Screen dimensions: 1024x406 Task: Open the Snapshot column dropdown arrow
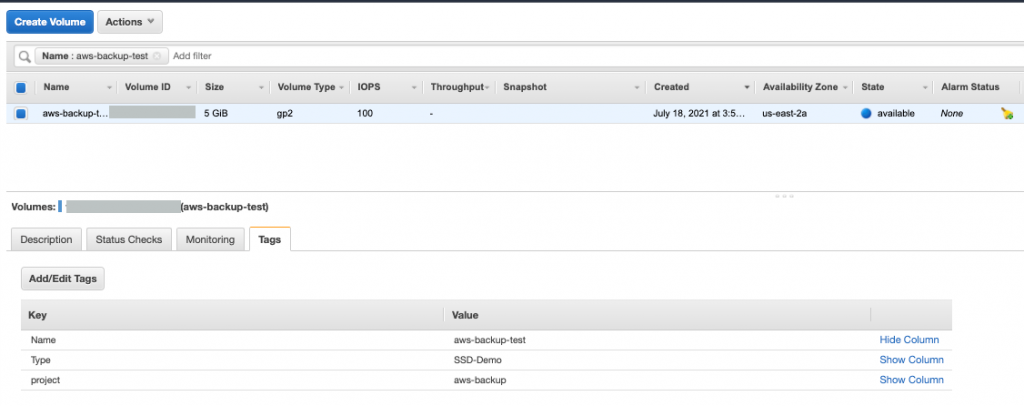pyautogui.click(x=637, y=87)
